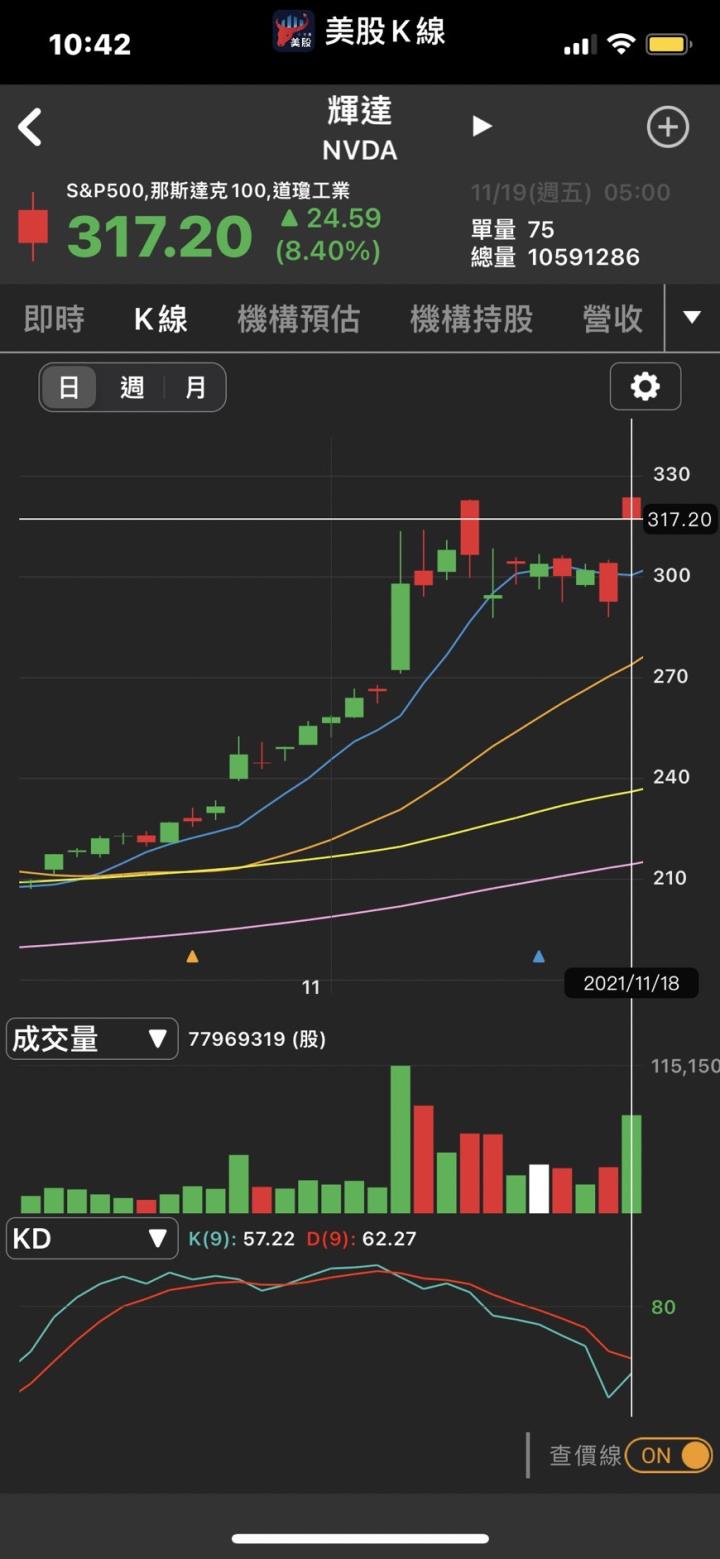Tap the 77969319 (股) volume reading
Viewport: 720px width, 1559px height.
(x=257, y=1039)
